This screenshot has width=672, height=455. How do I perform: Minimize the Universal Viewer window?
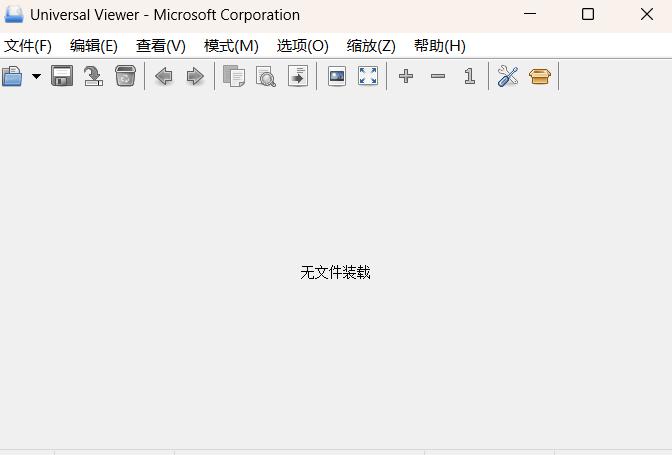point(530,14)
